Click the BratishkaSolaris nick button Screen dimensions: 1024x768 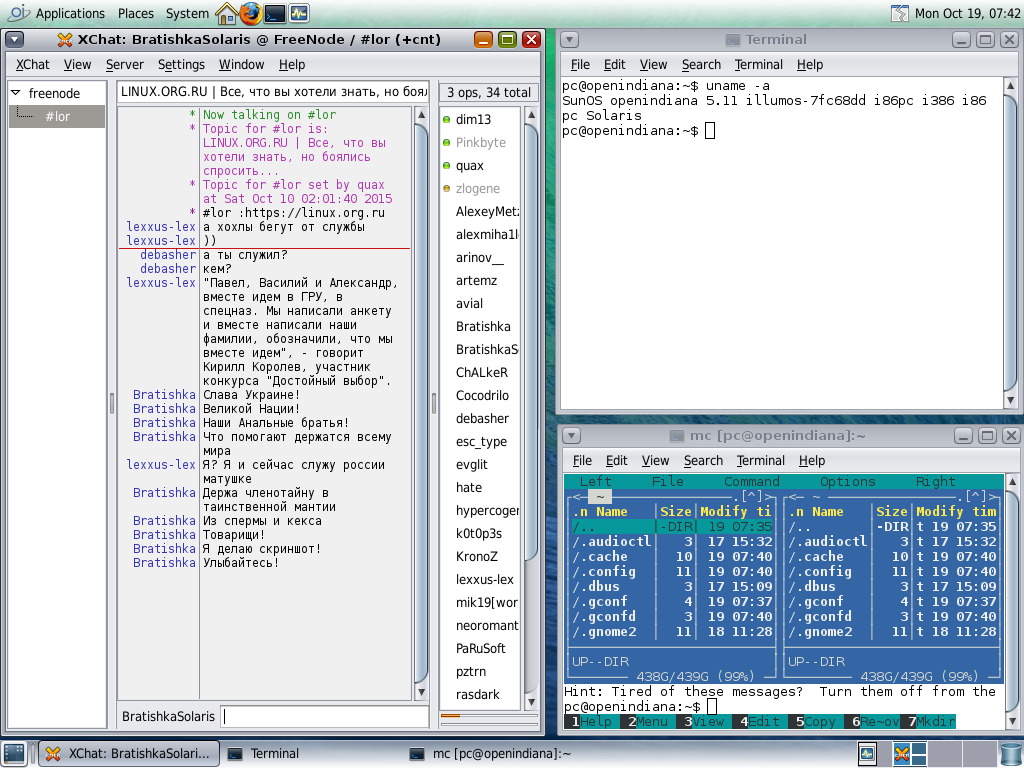click(168, 716)
